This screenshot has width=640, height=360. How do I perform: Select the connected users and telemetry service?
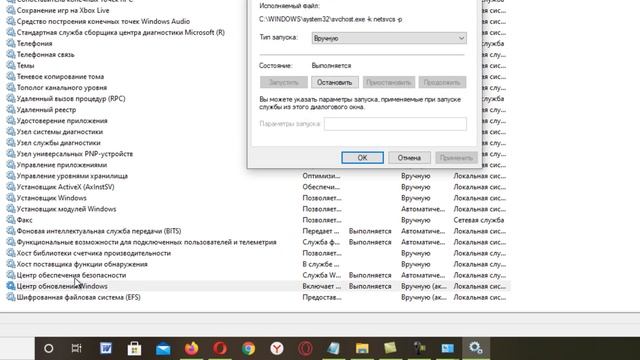[x=147, y=242]
